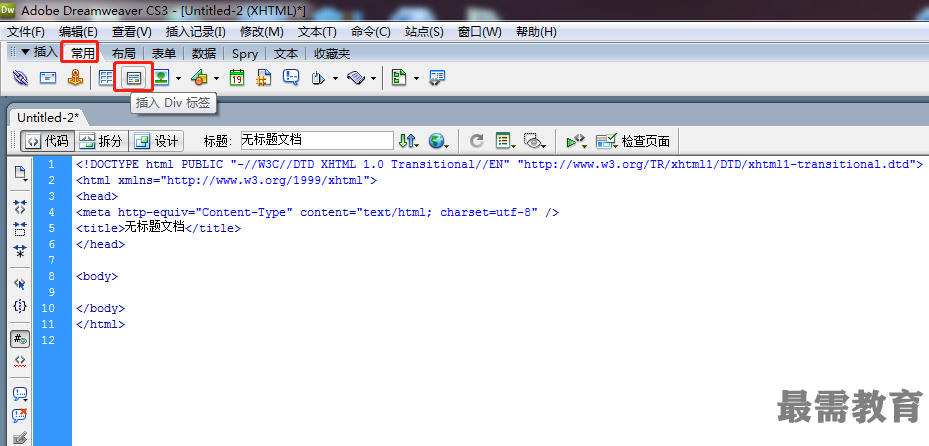Click the Email Link insert icon
929x446 pixels.
[x=48, y=78]
